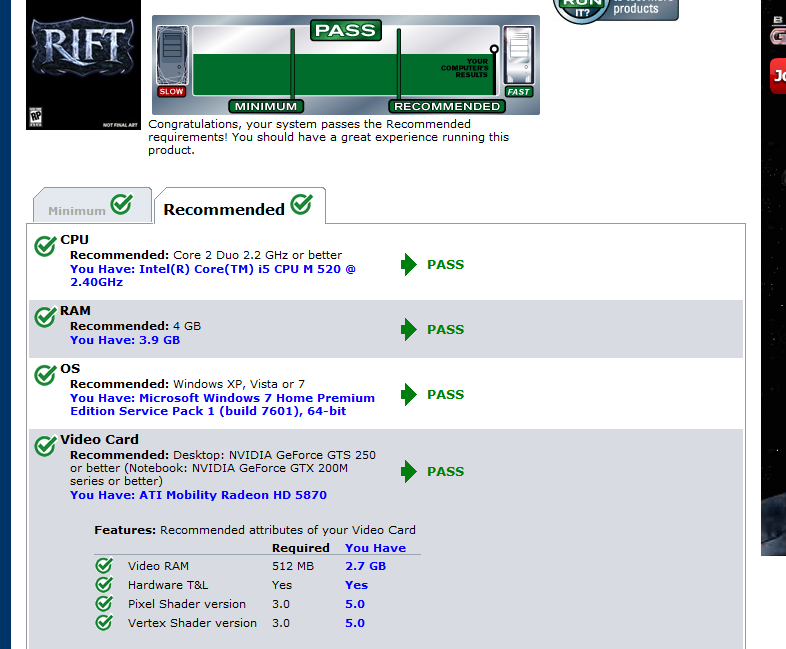Click the Vertex Shader version checkmark
Image resolution: width=786 pixels, height=649 pixels.
104,623
